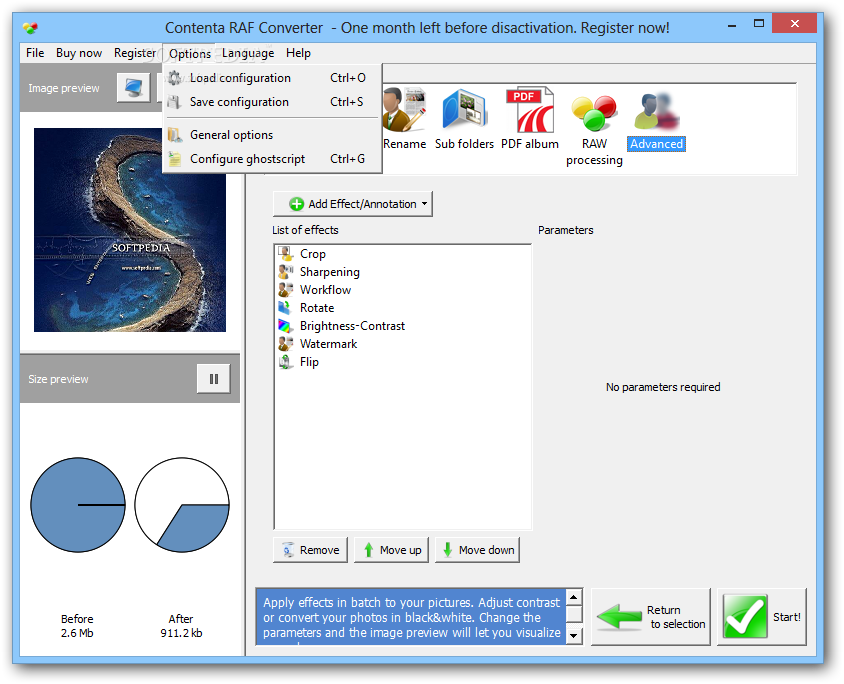Select Brightness-Contrast in effects list
Screen dimensions: 844x684
click(352, 326)
